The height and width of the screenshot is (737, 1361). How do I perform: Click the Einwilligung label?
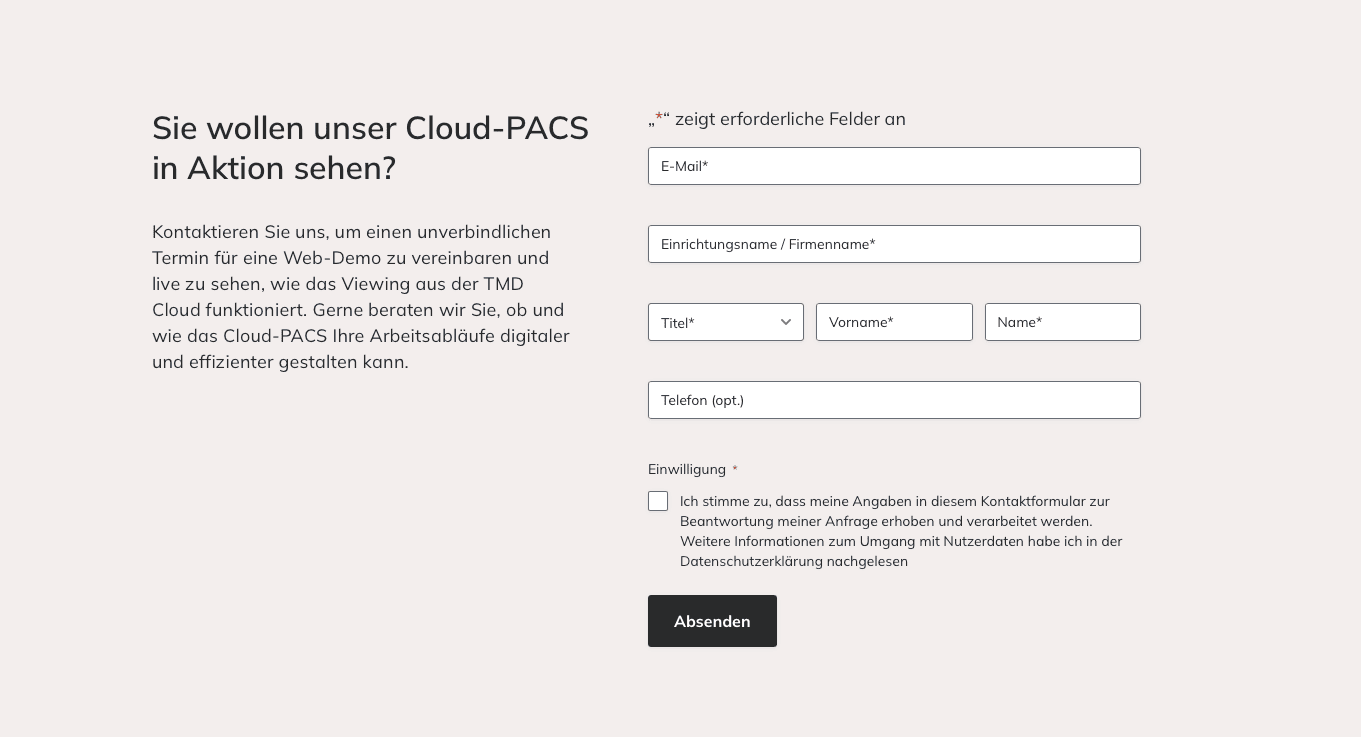pyautogui.click(x=687, y=469)
